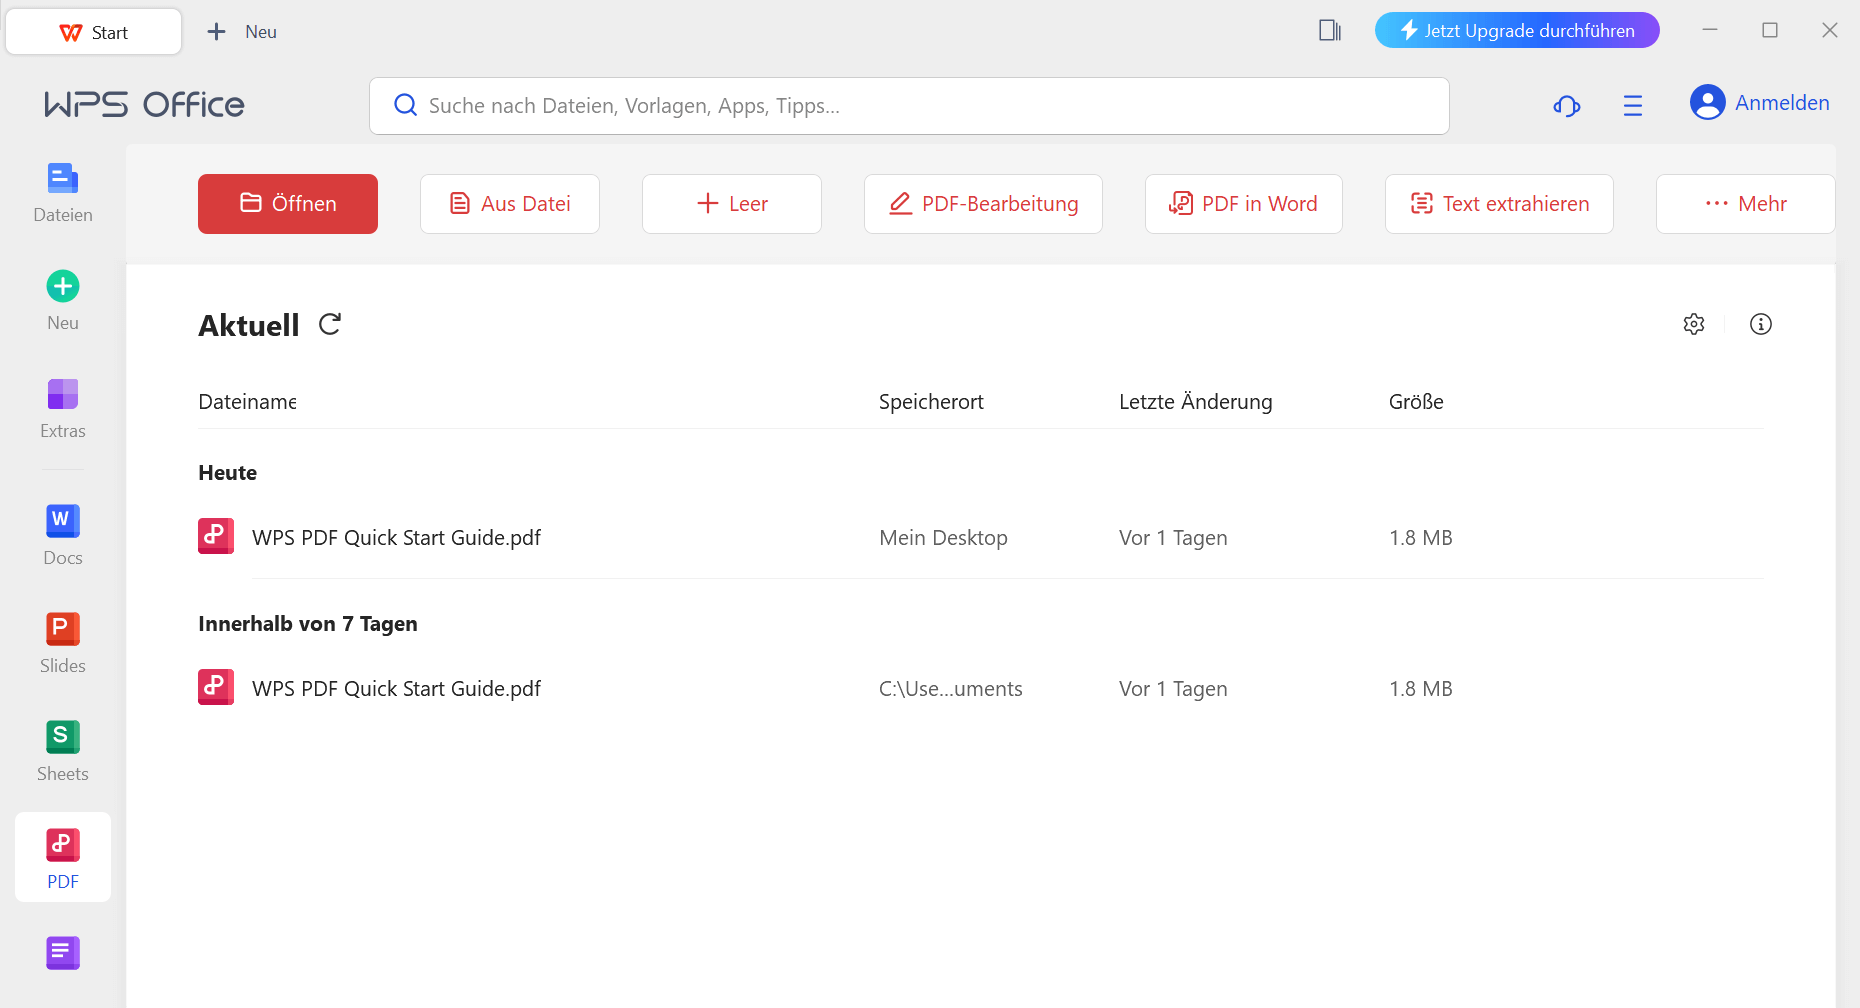This screenshot has width=1860, height=1008.
Task: Open WPS PDF Quick Start Guide.pdf under Heute
Action: 396,538
